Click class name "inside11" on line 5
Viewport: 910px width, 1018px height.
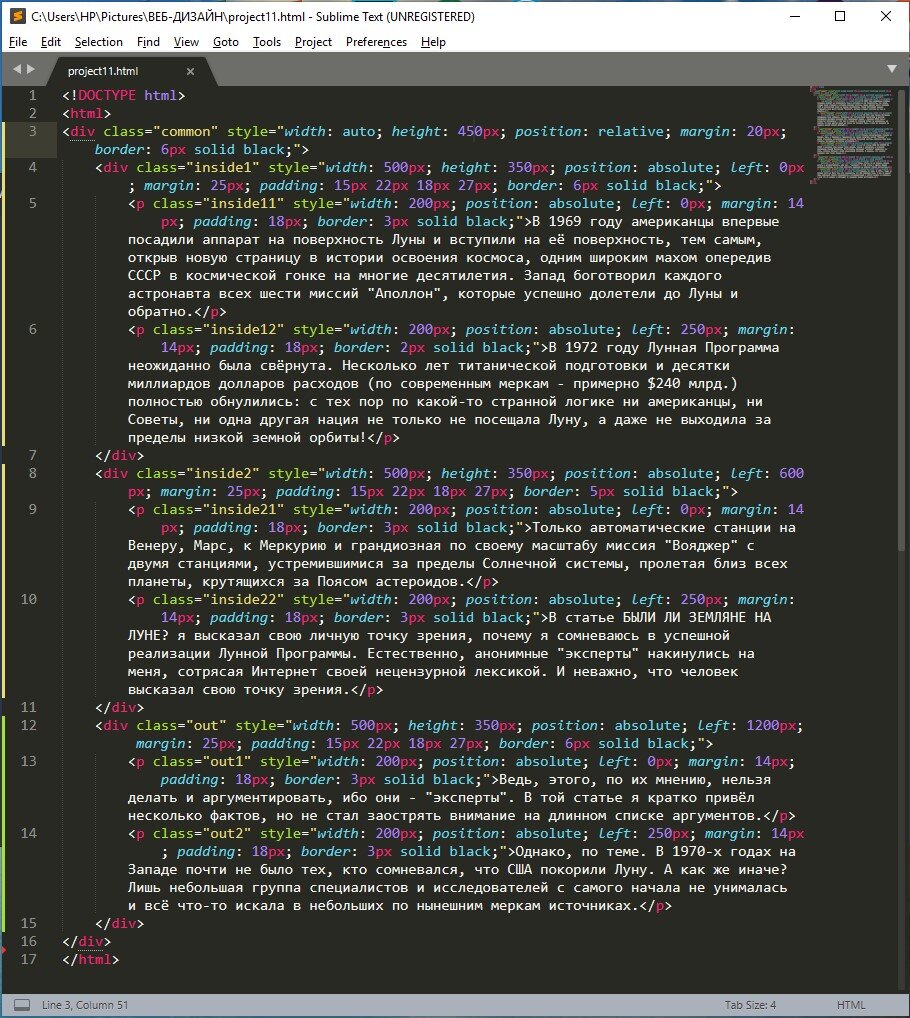coord(243,203)
